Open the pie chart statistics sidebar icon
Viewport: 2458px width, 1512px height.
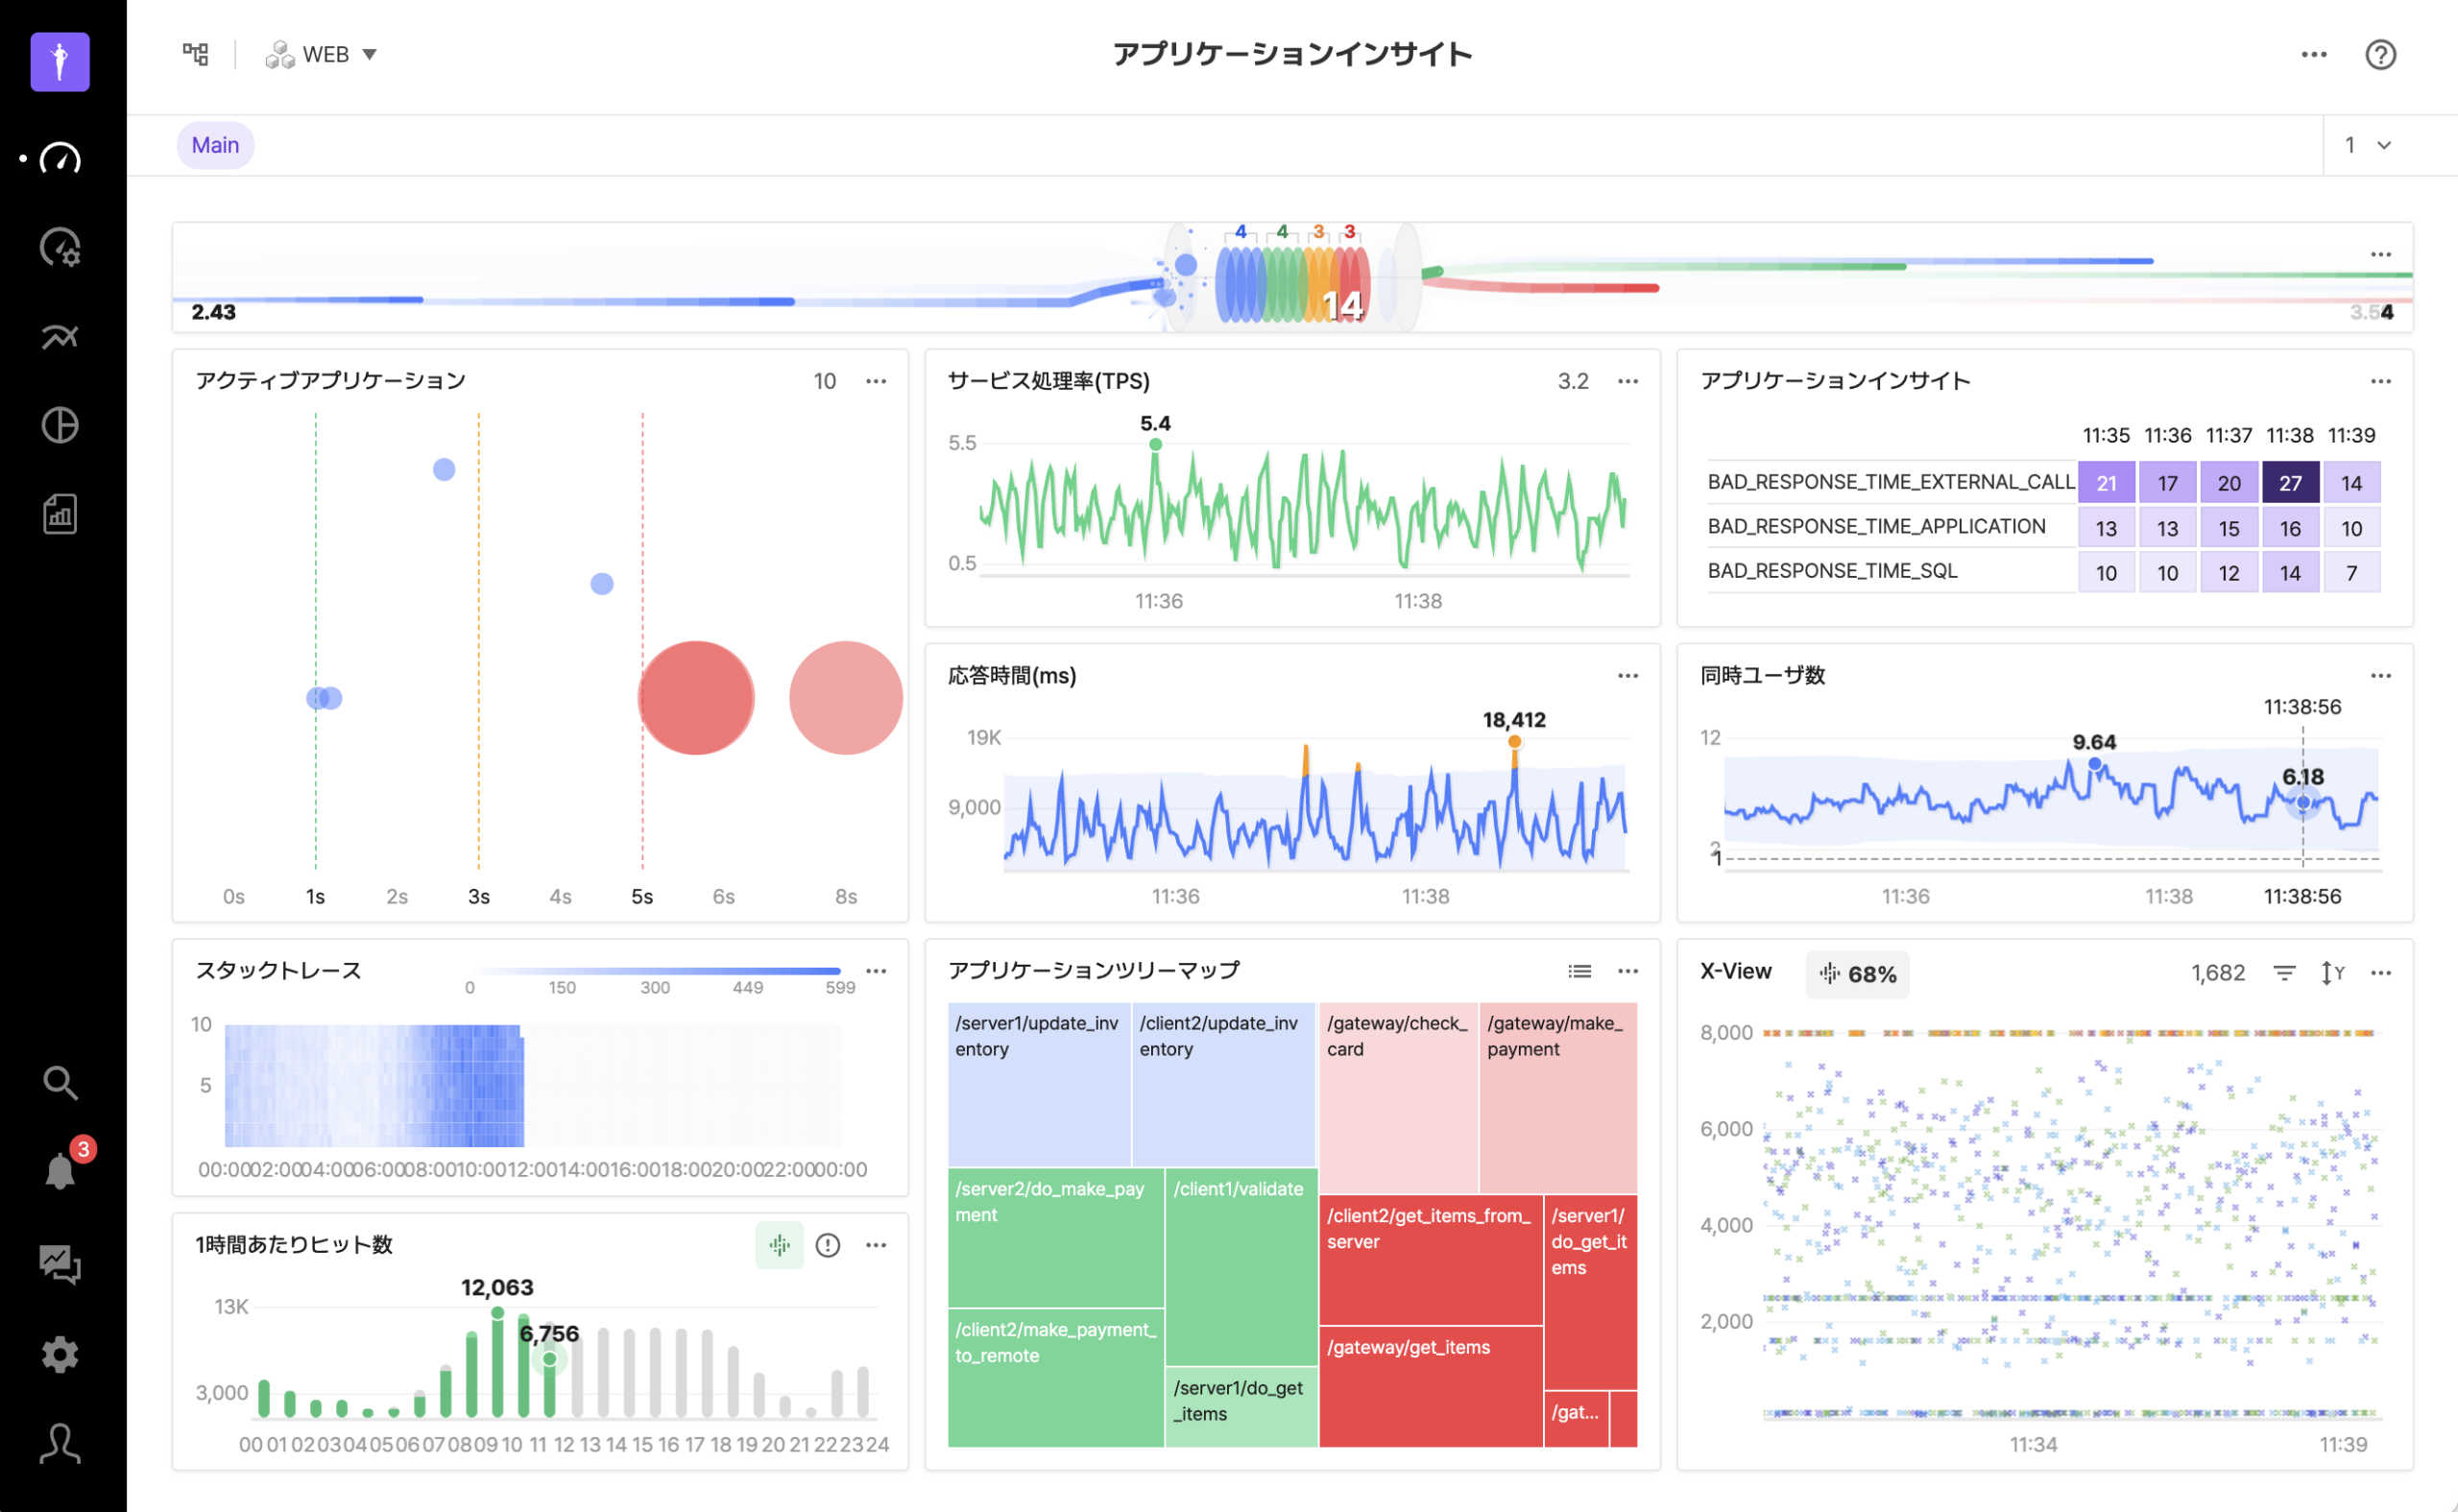(60, 425)
